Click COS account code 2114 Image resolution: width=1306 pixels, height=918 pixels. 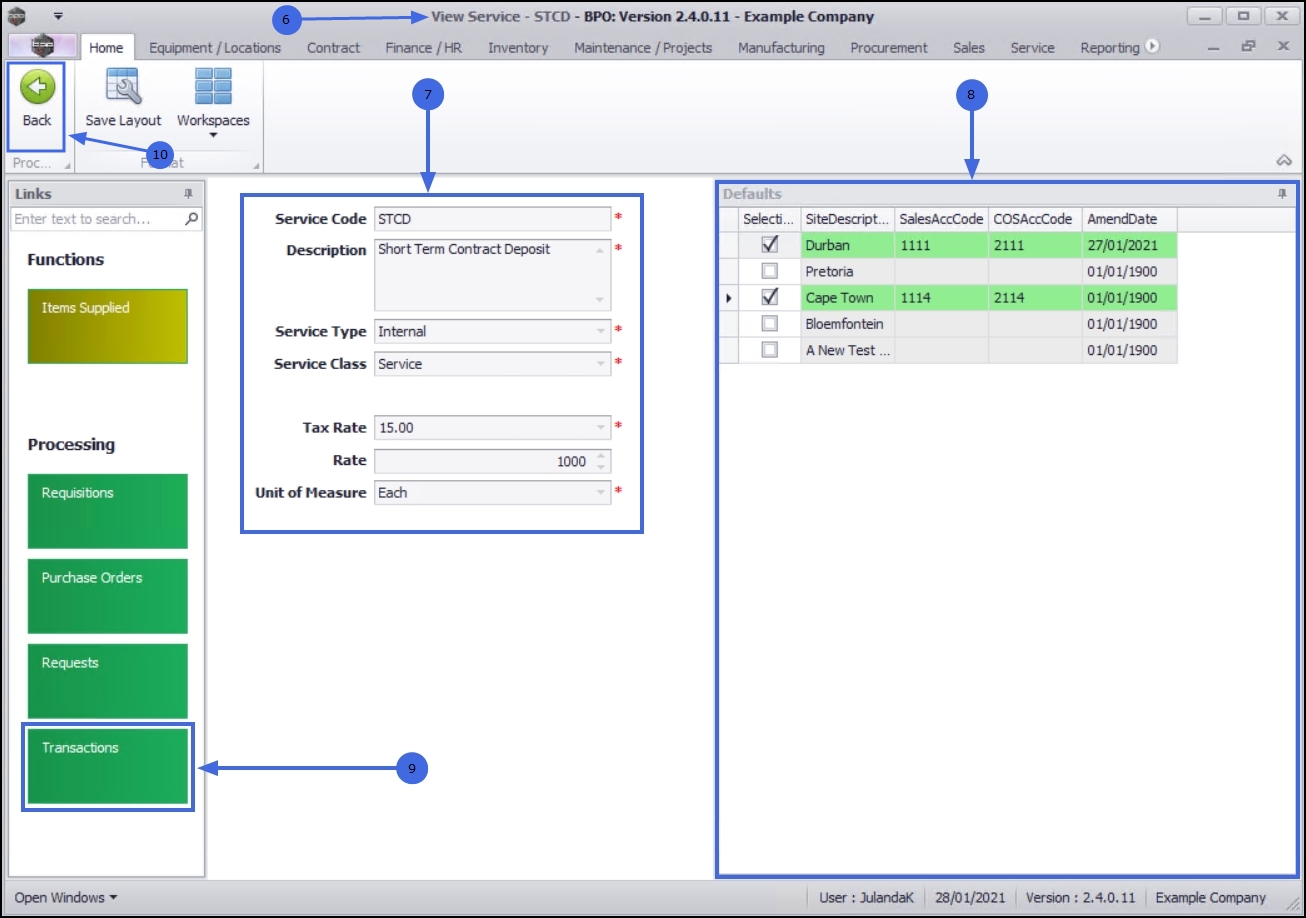point(1035,297)
